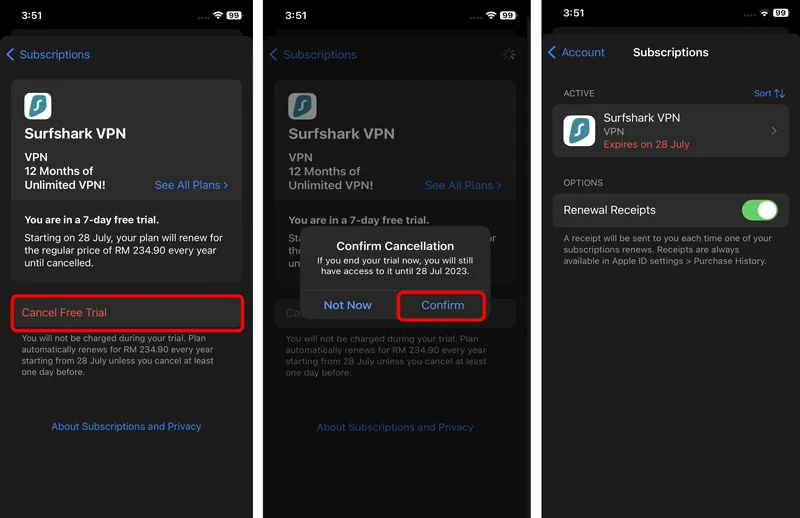Open the Surfshark VPN subscription row
The width and height of the screenshot is (800, 518).
(x=670, y=131)
